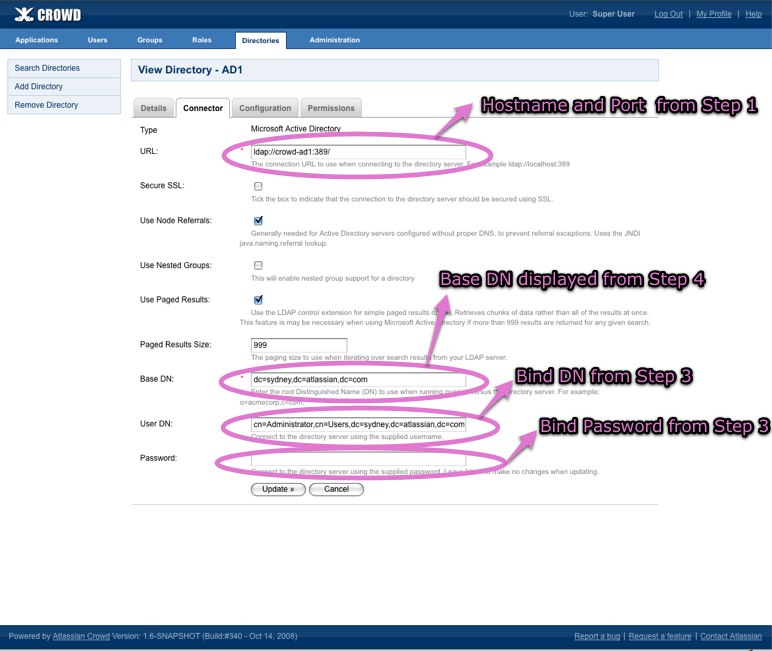Disable the Use Paged Results checkbox

tap(258, 299)
